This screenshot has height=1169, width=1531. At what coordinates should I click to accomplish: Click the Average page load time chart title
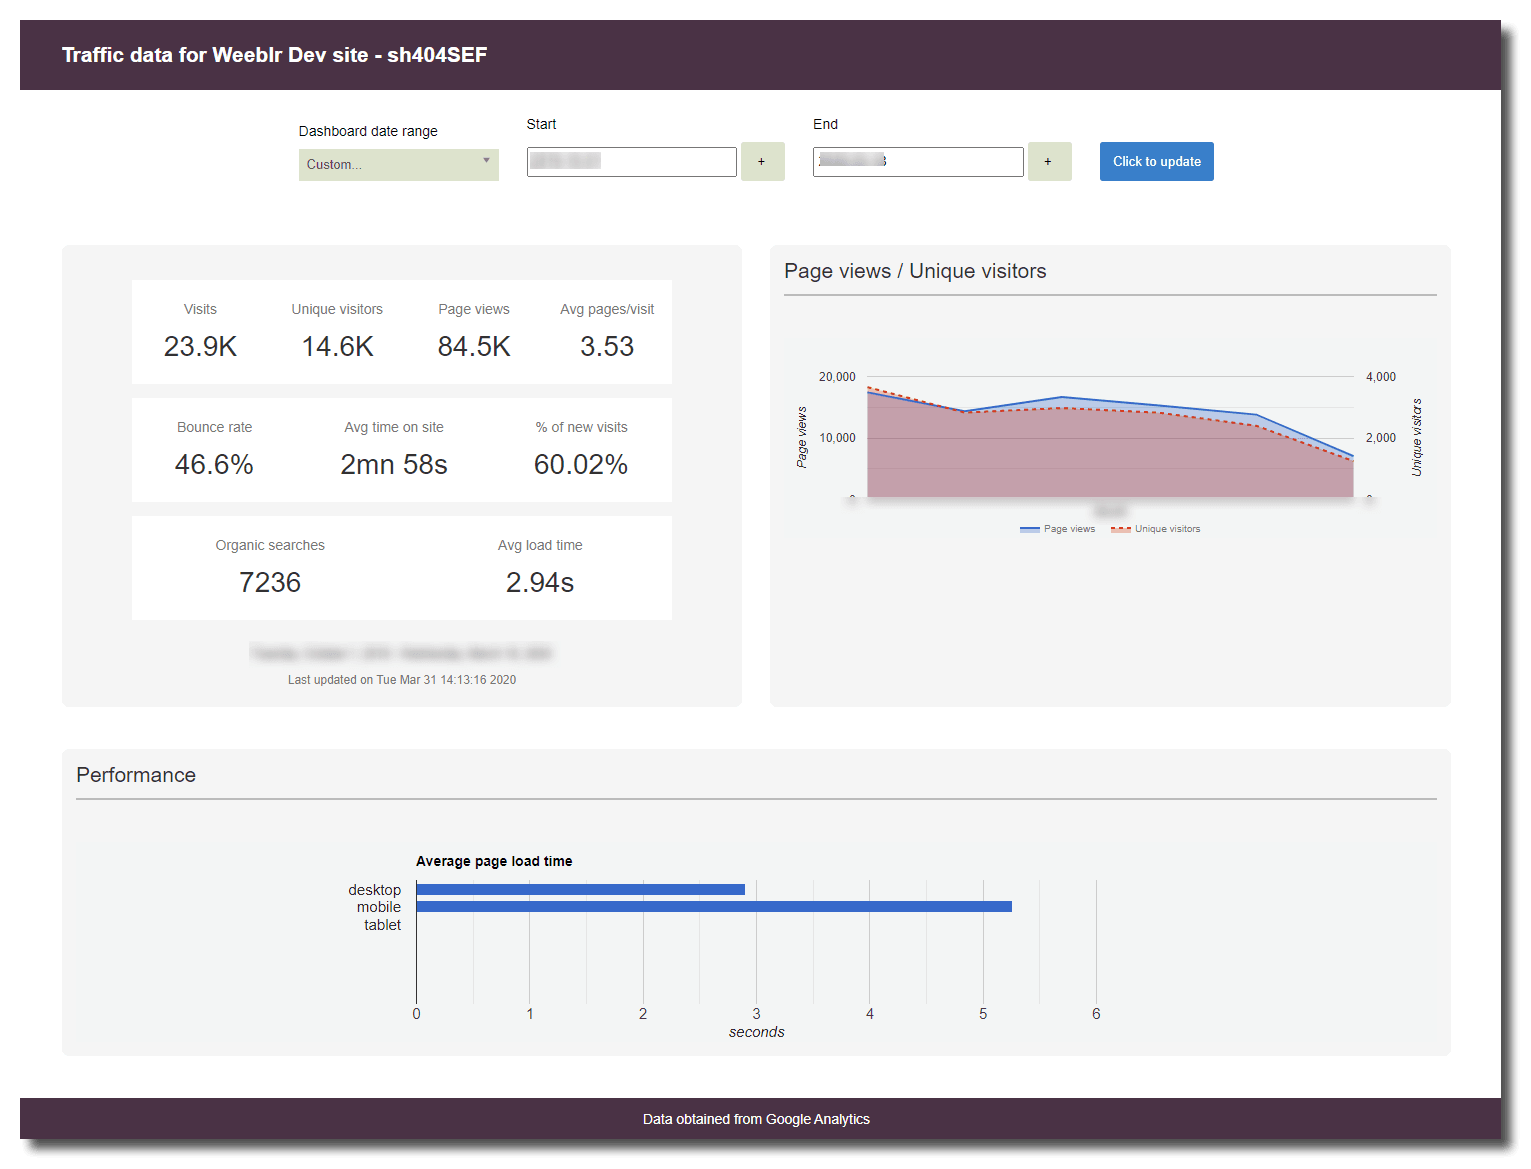coord(494,861)
